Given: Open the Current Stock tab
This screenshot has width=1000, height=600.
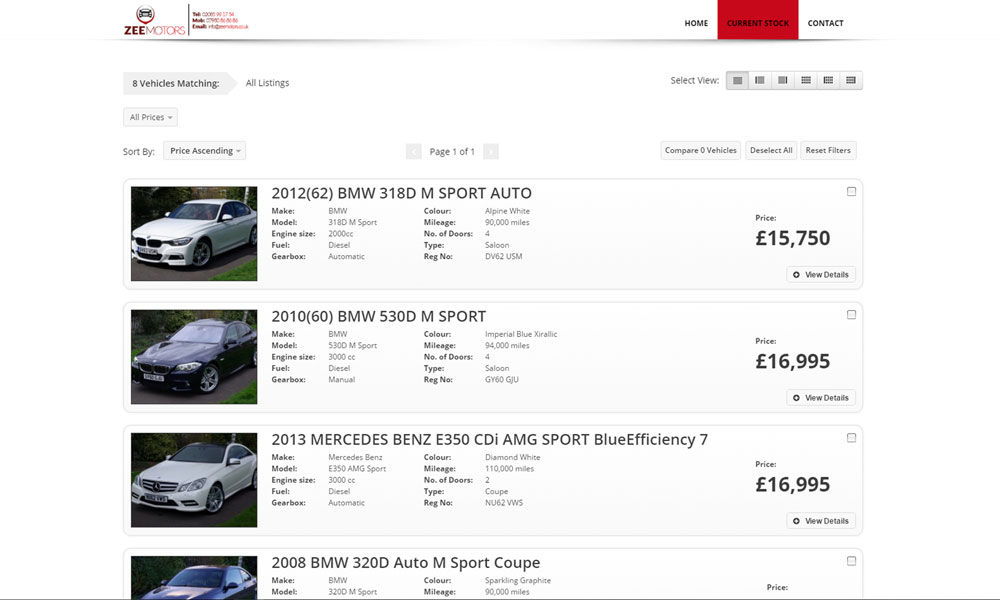Looking at the screenshot, I should (x=758, y=20).
